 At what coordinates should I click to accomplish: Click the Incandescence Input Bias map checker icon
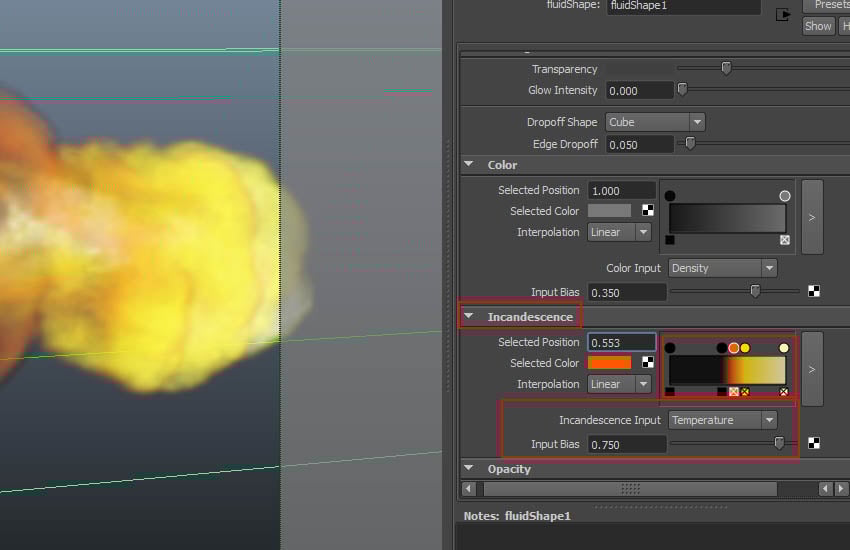tap(814, 443)
